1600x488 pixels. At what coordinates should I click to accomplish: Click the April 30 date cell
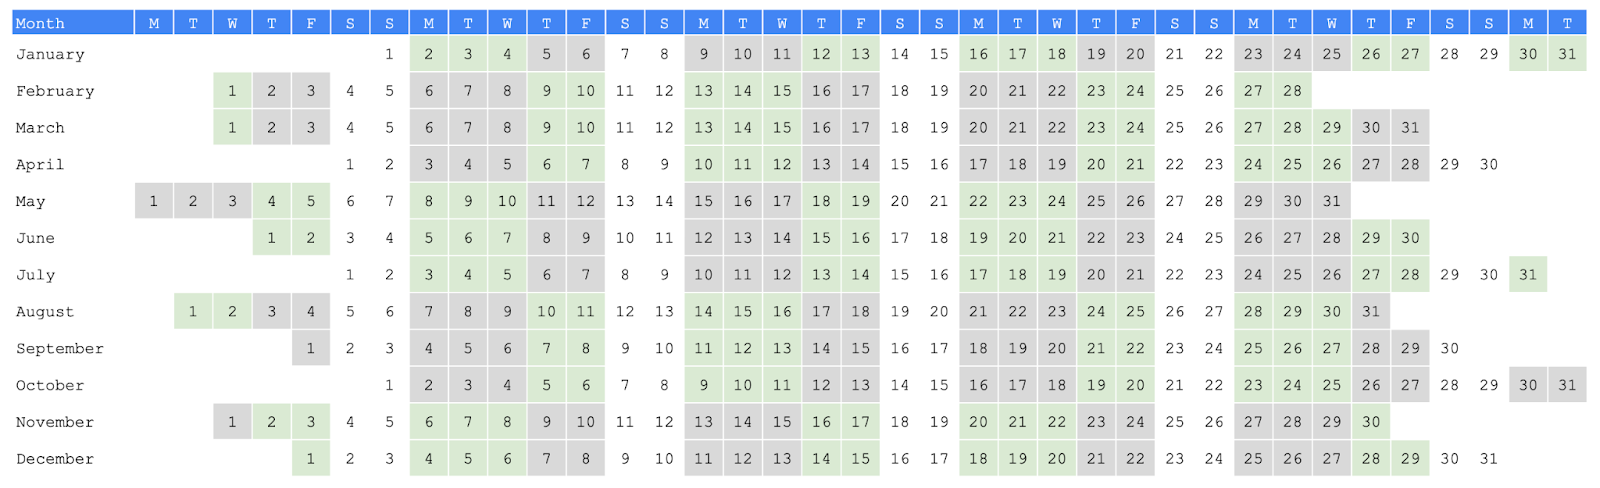tap(1489, 164)
